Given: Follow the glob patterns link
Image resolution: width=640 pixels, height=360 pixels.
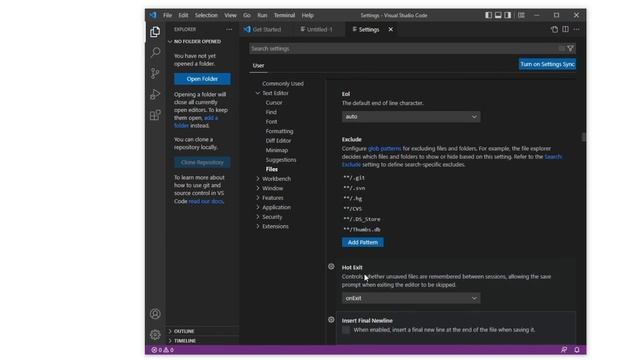Looking at the screenshot, I should point(384,149).
